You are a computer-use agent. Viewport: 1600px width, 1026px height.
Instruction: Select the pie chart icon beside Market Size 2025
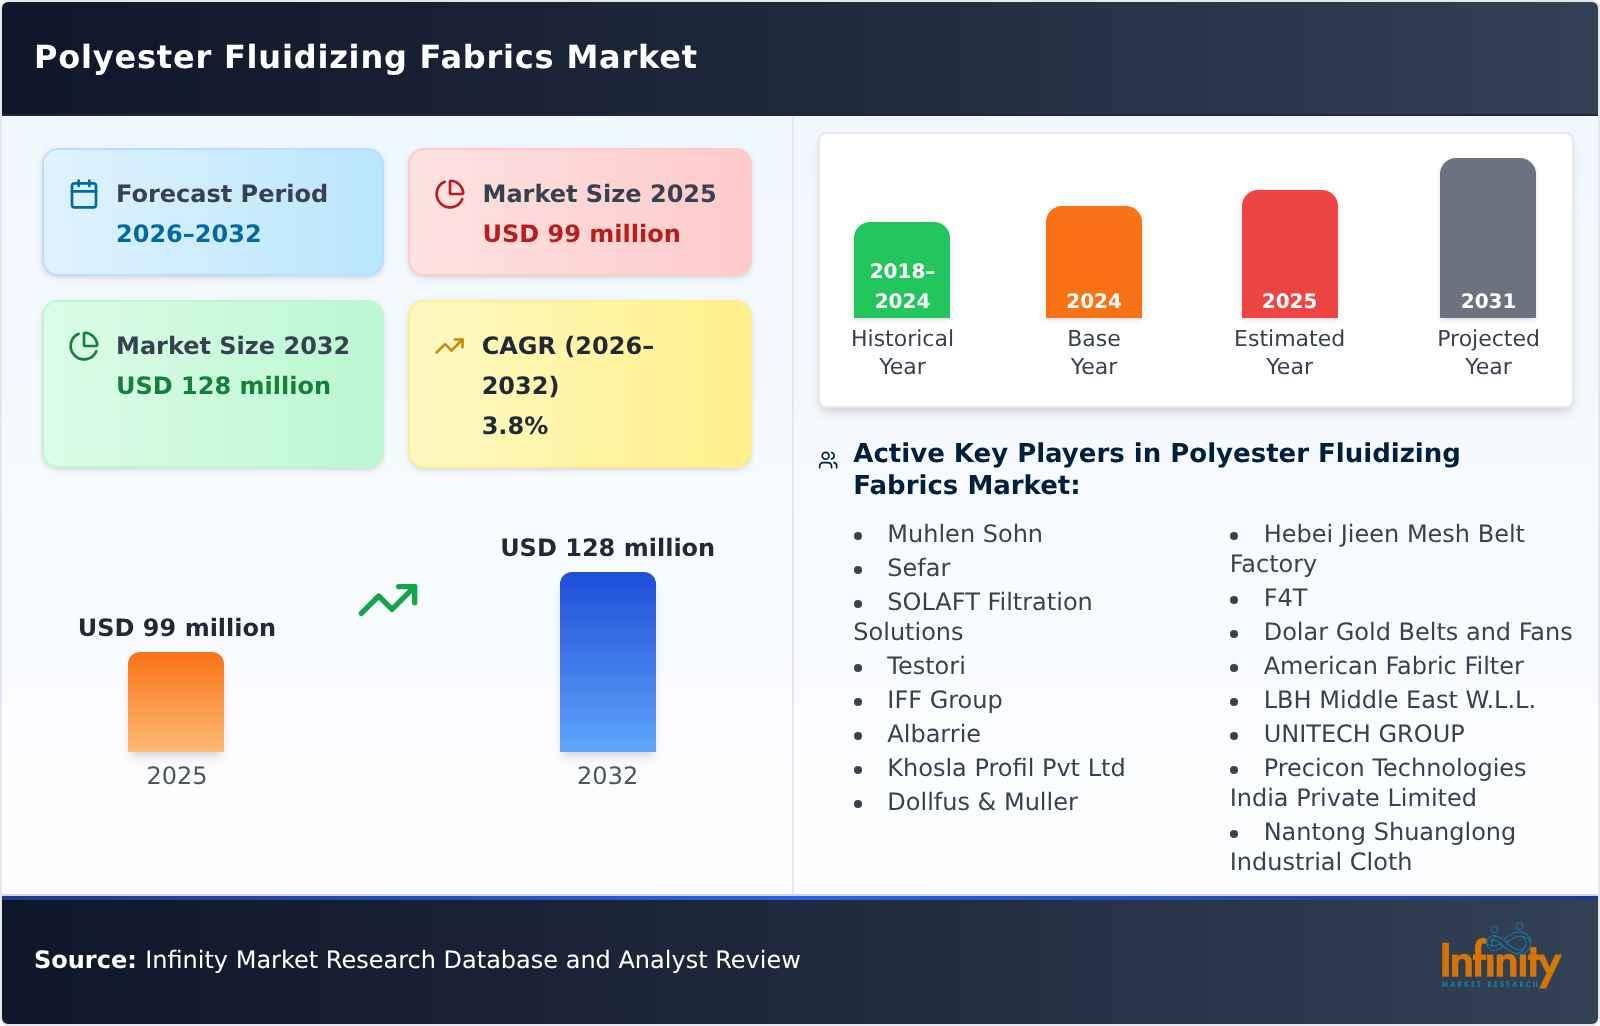click(x=450, y=192)
